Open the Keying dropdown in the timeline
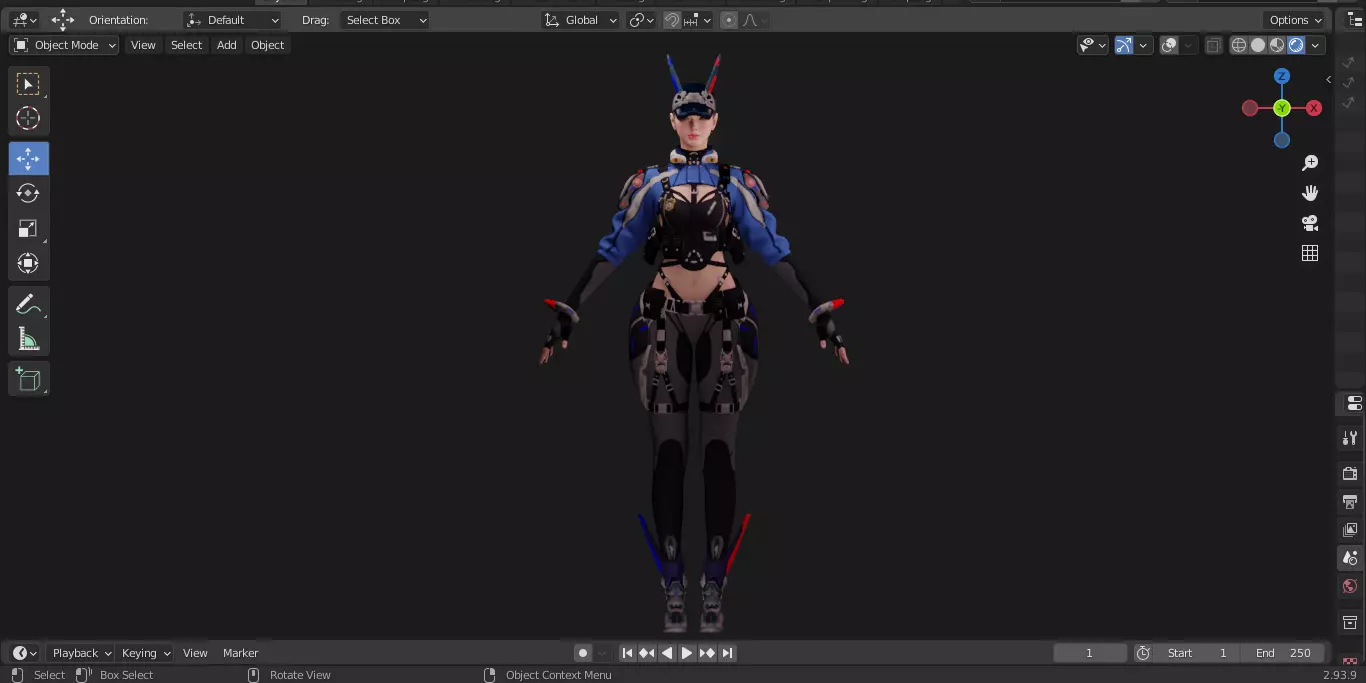1366x683 pixels. tap(146, 653)
